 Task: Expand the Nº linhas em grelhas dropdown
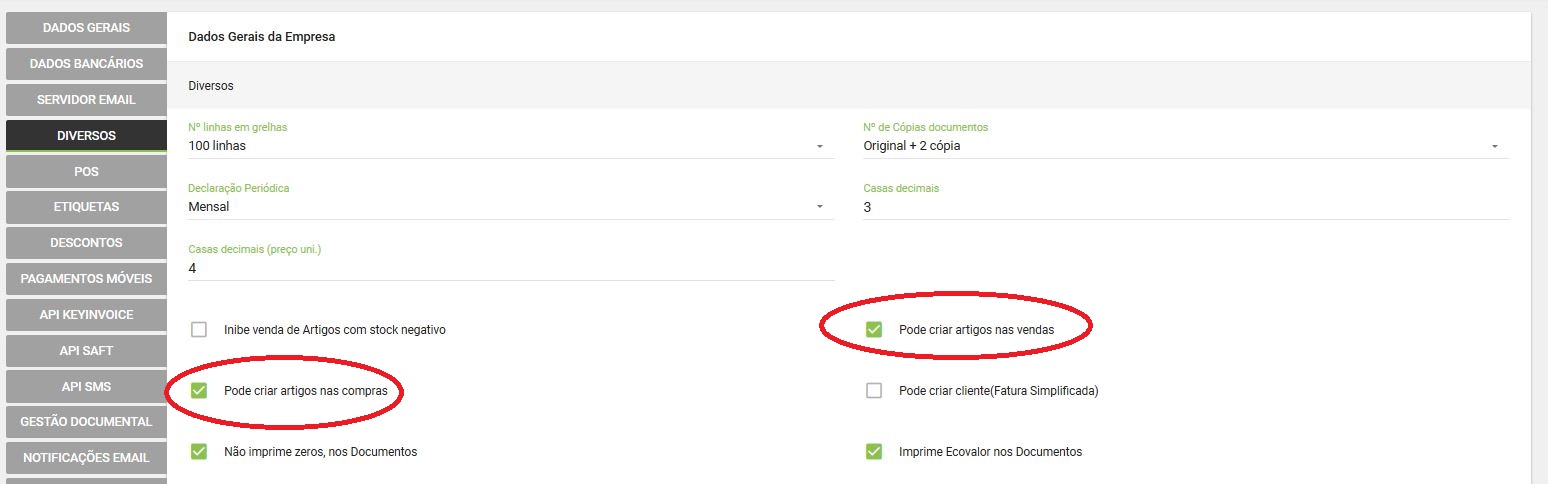coord(511,146)
